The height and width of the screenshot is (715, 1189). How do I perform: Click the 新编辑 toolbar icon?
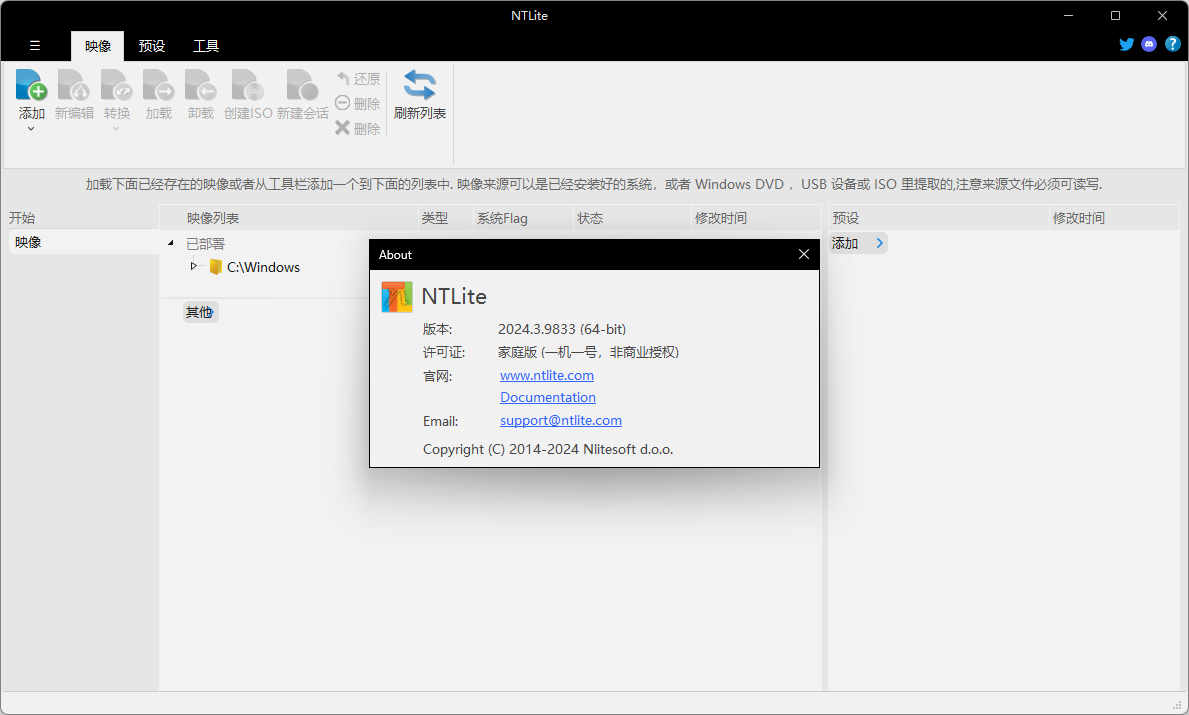click(x=74, y=85)
